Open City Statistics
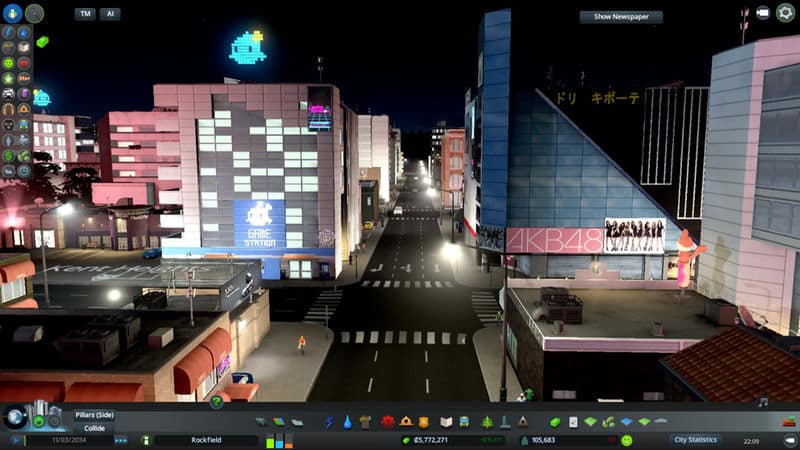 (695, 440)
